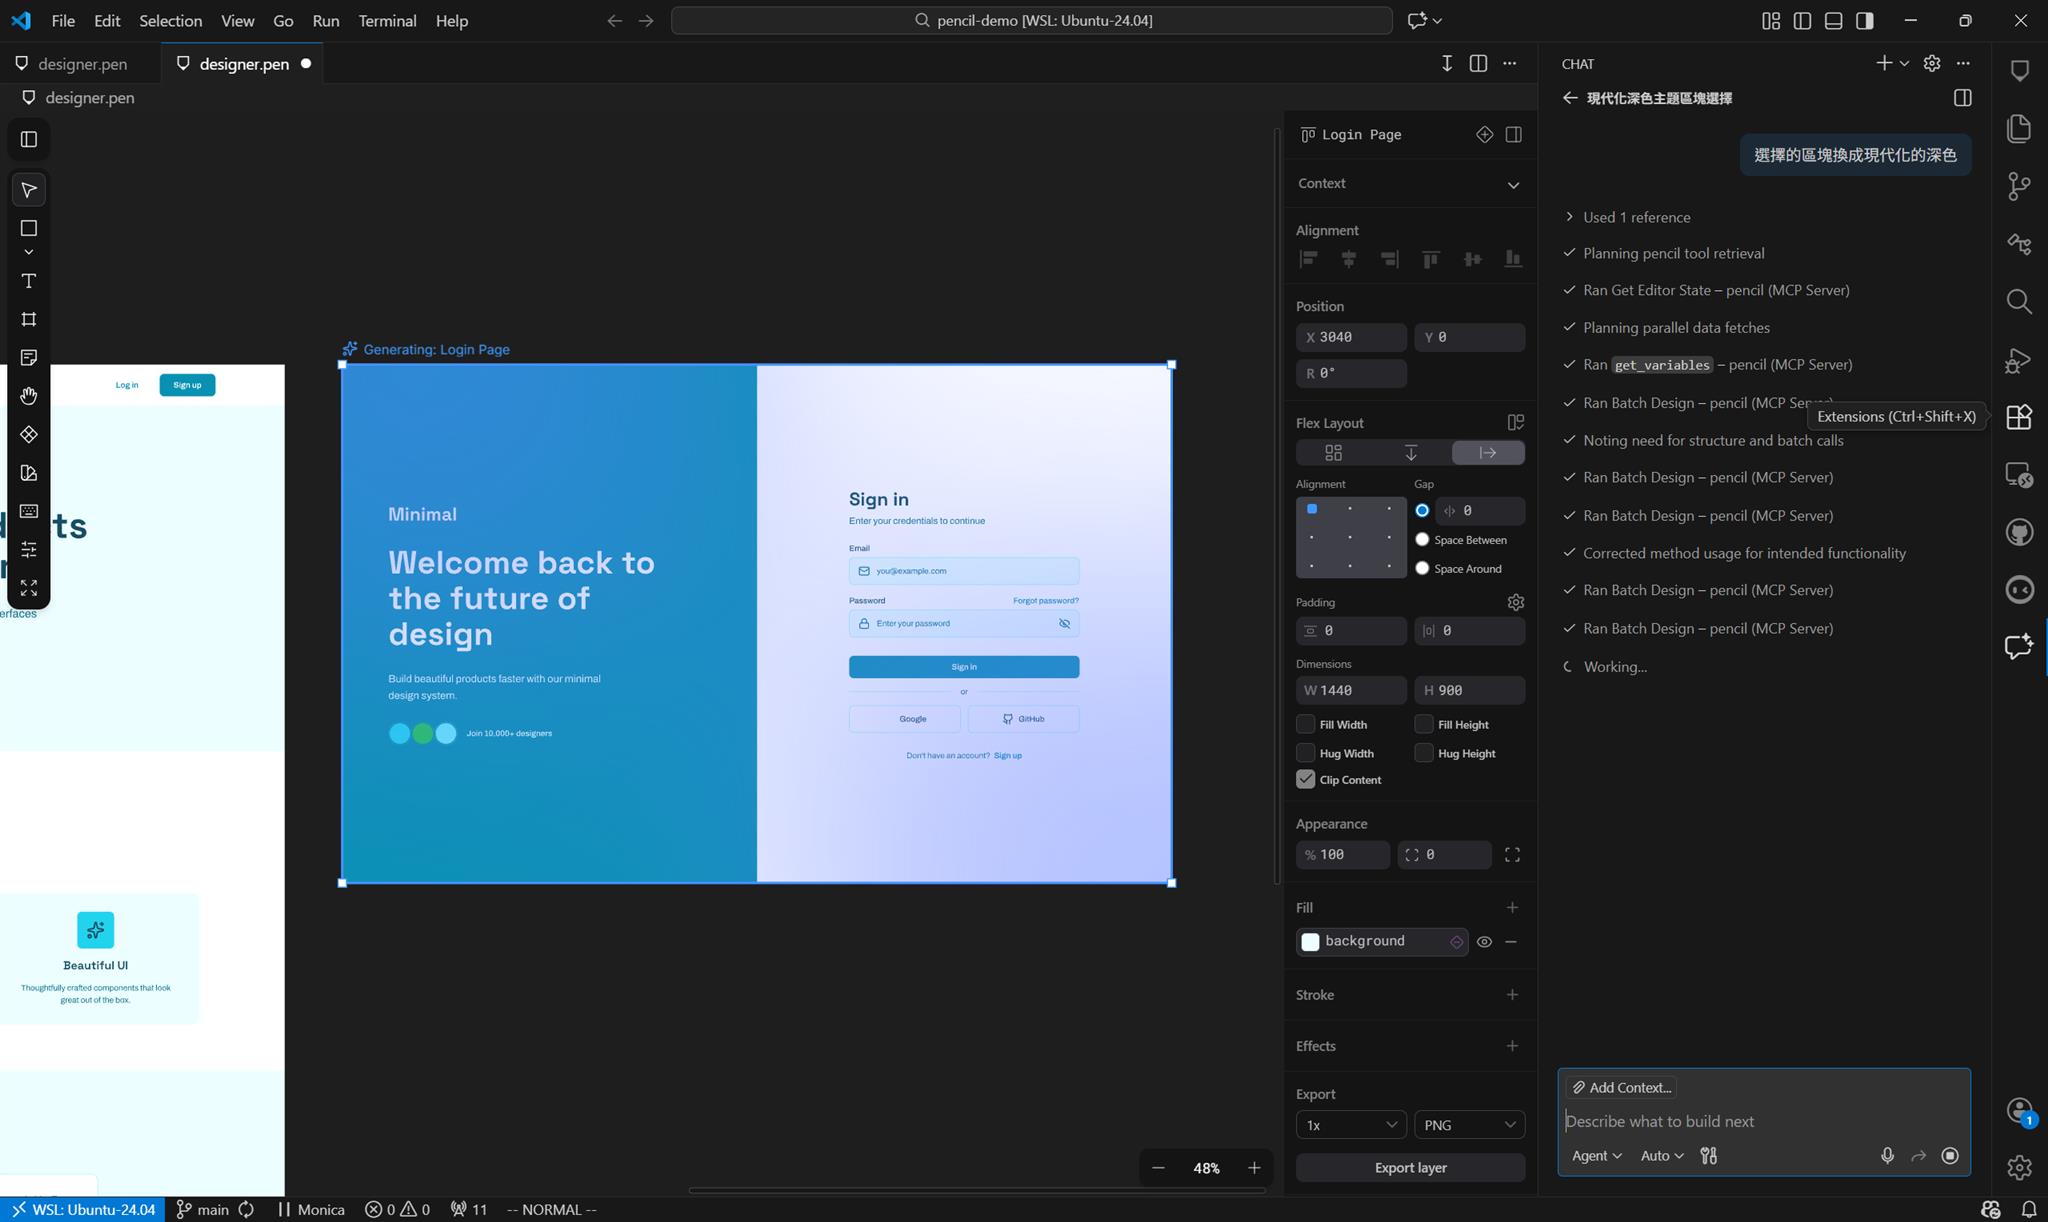Uncheck the Clip Content checkbox
This screenshot has height=1222, width=2048.
[x=1306, y=780]
